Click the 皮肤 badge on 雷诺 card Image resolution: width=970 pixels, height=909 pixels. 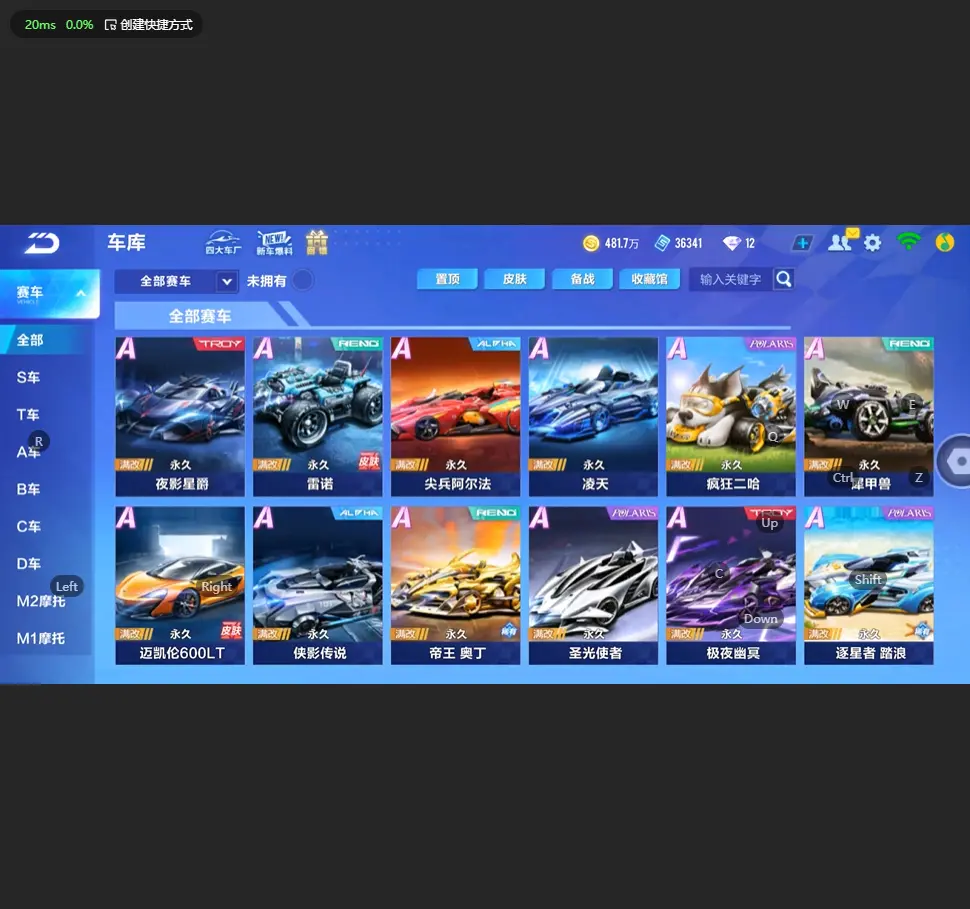coord(369,461)
